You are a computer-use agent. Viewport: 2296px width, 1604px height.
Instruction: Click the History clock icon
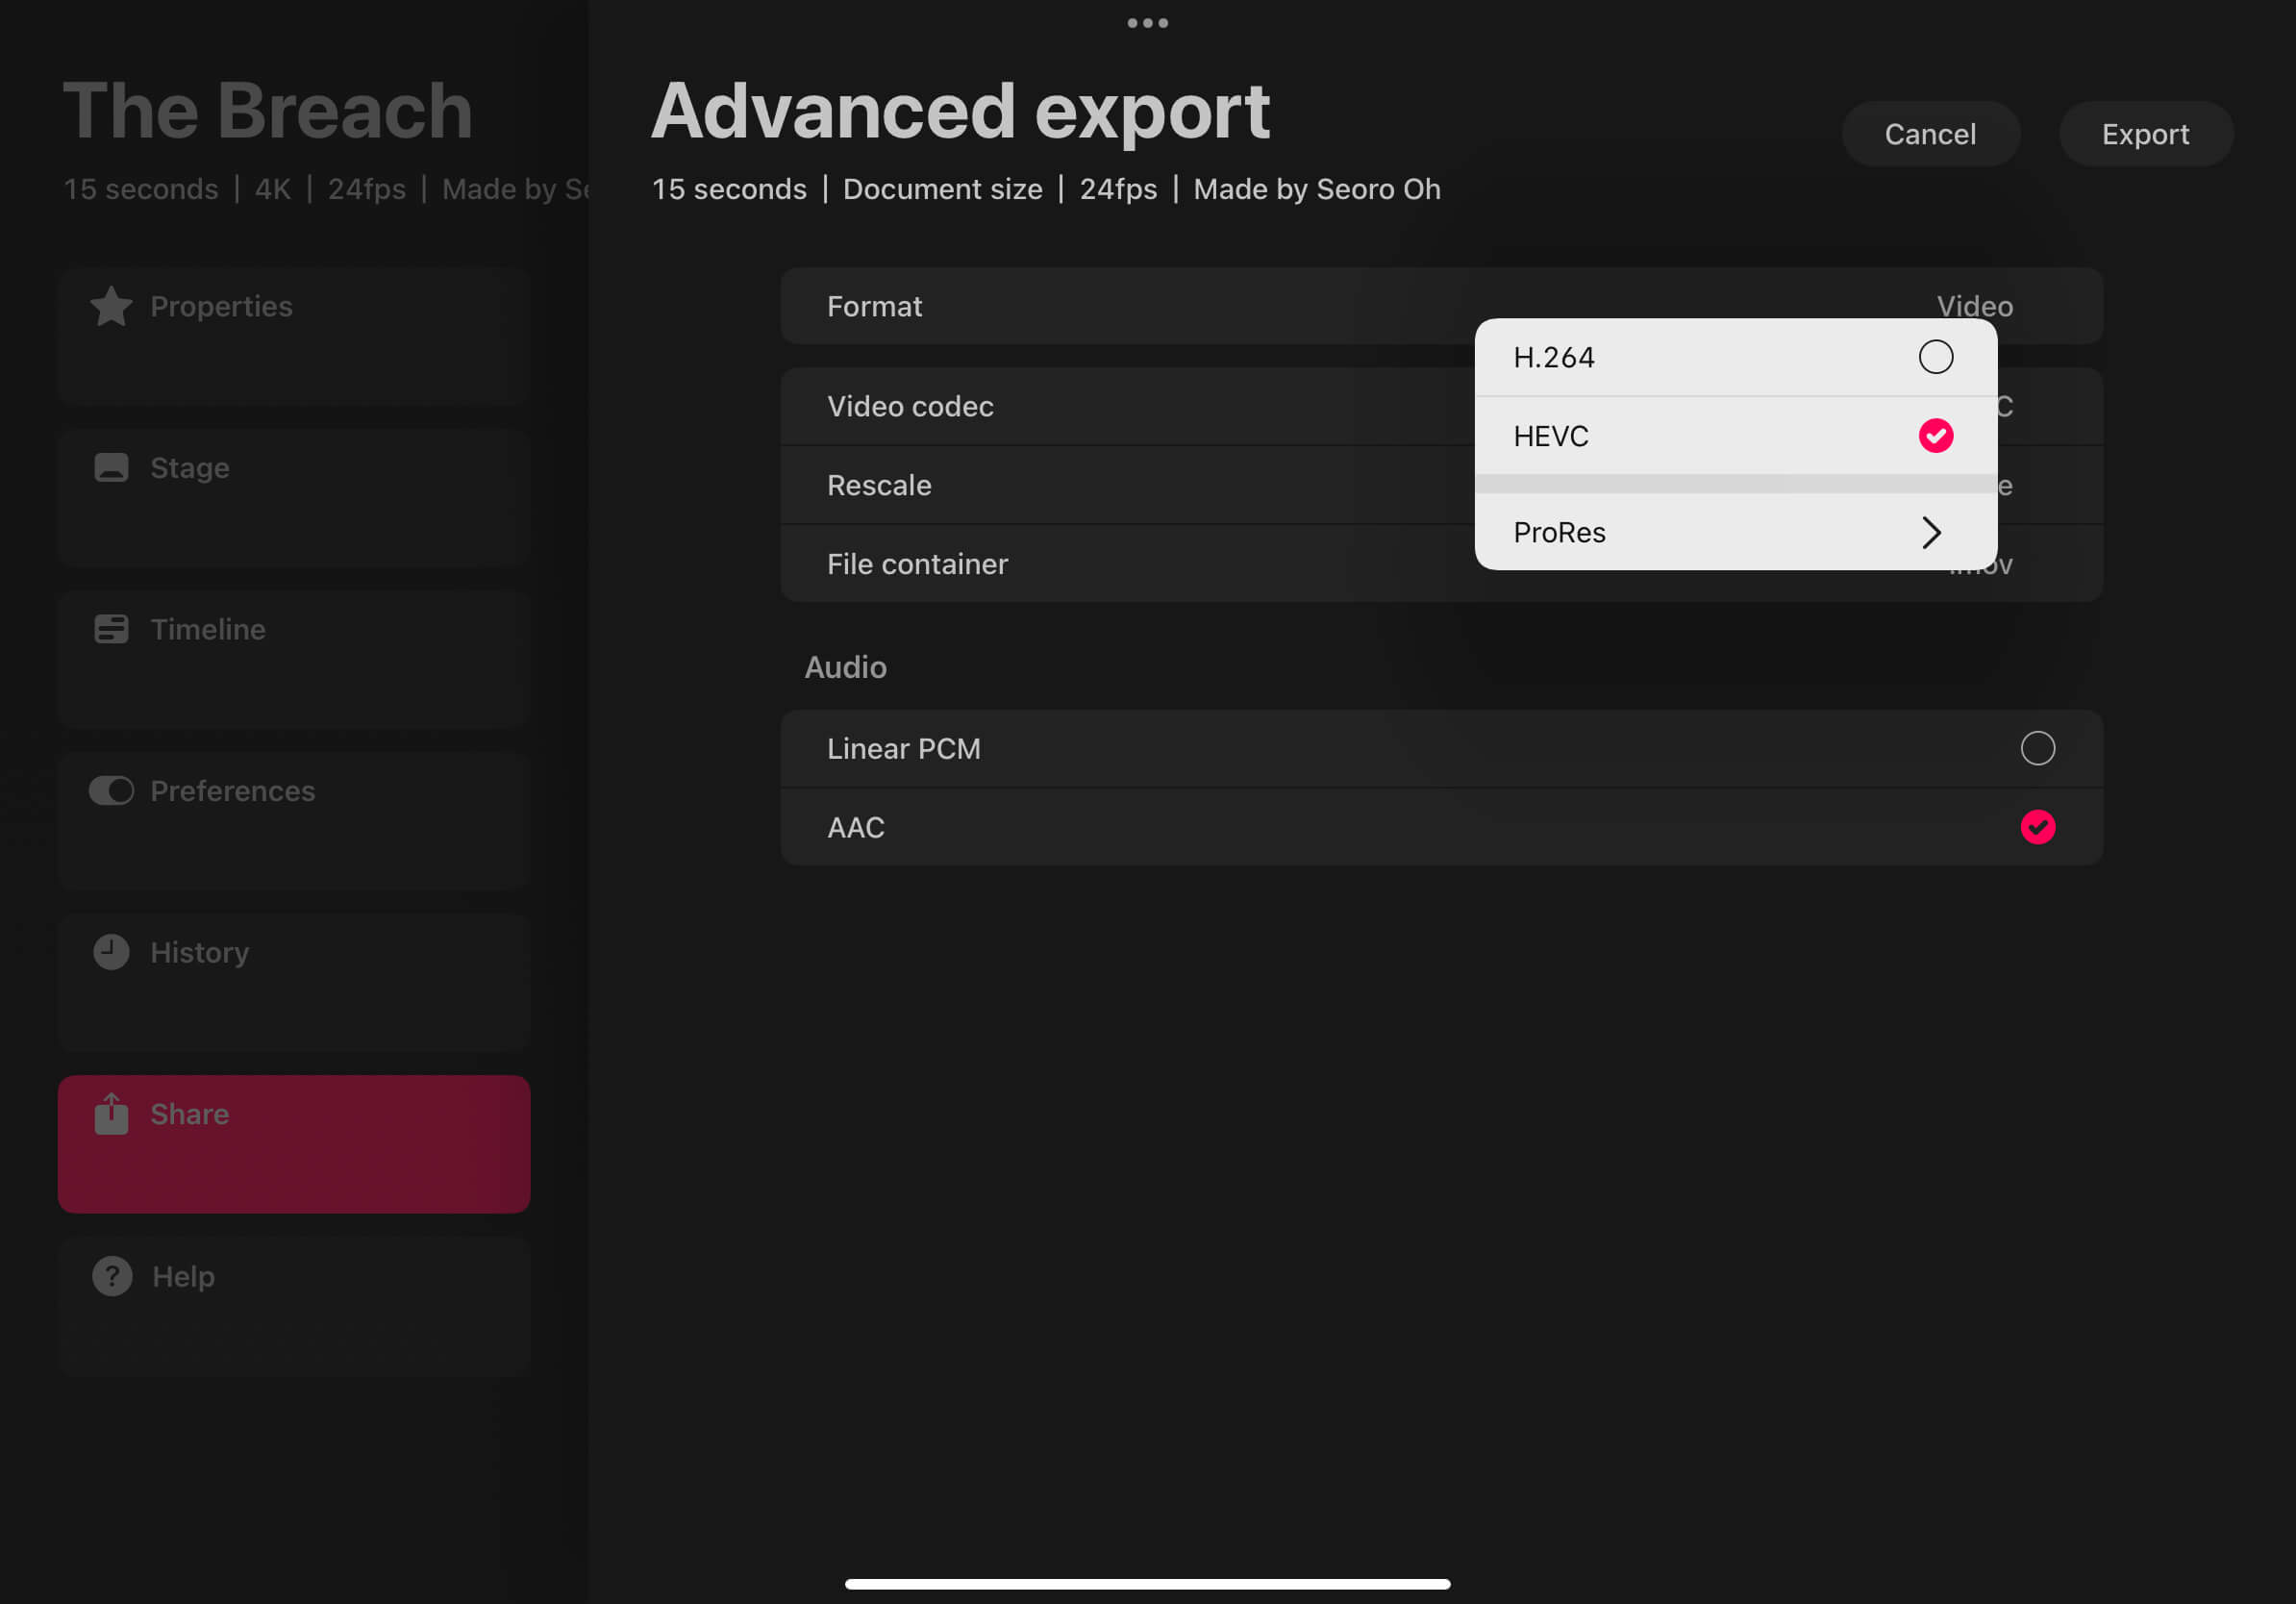click(x=111, y=952)
